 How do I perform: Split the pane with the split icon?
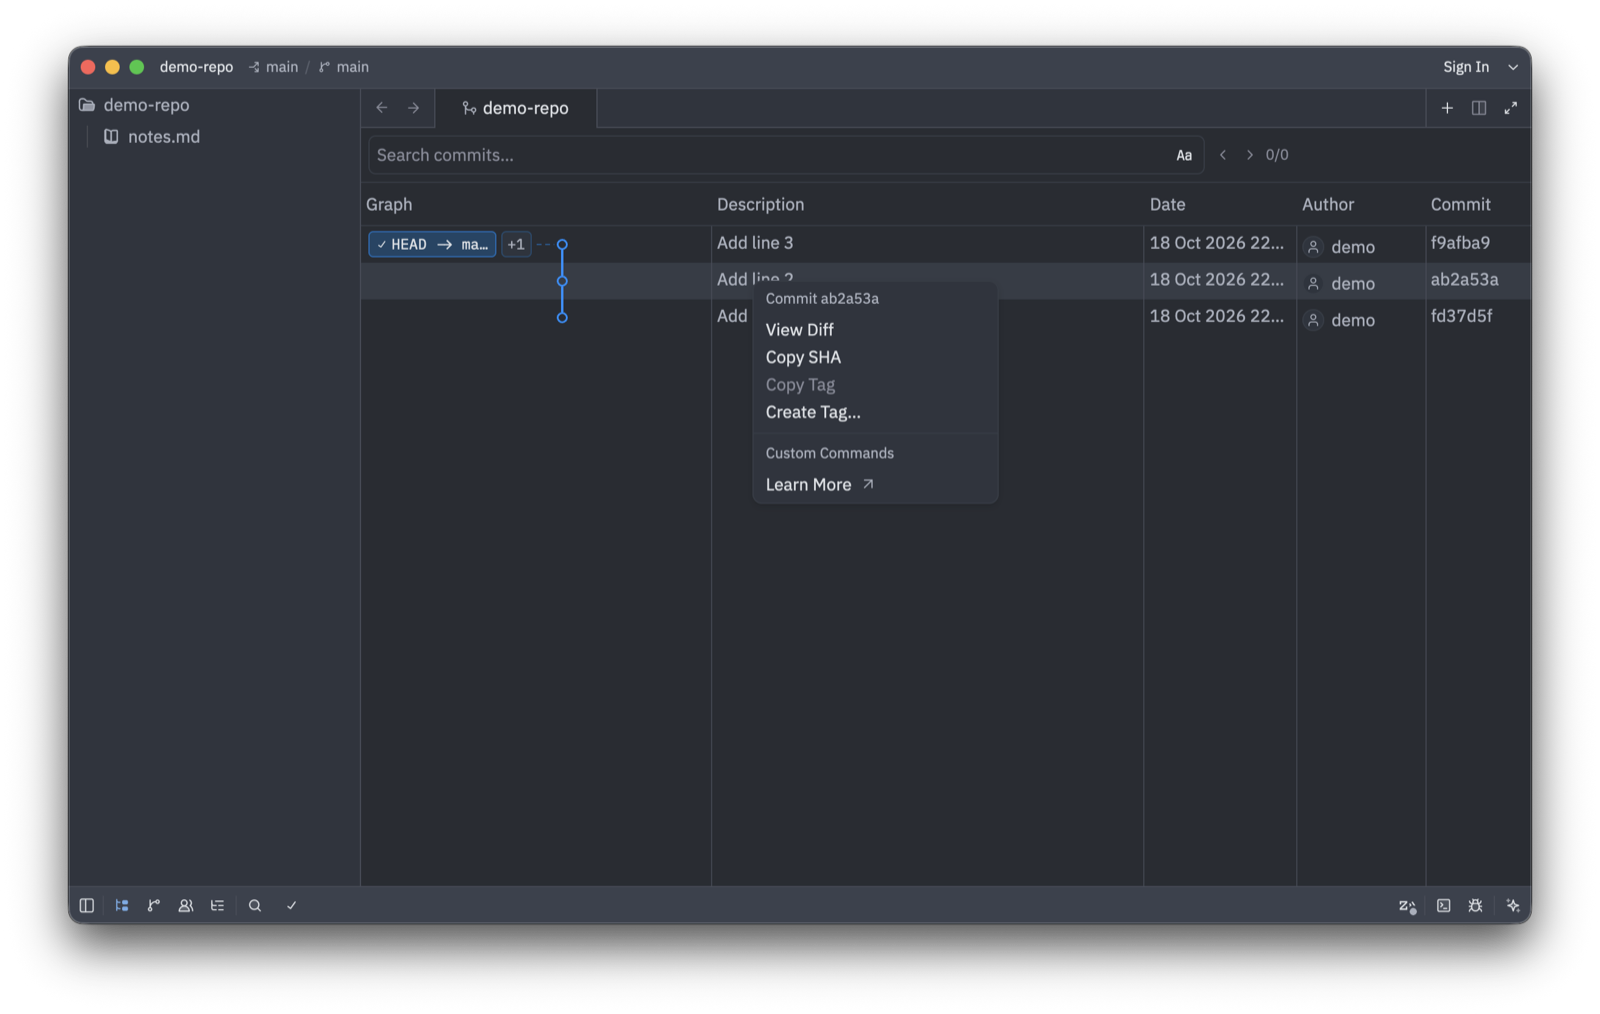[1479, 108]
